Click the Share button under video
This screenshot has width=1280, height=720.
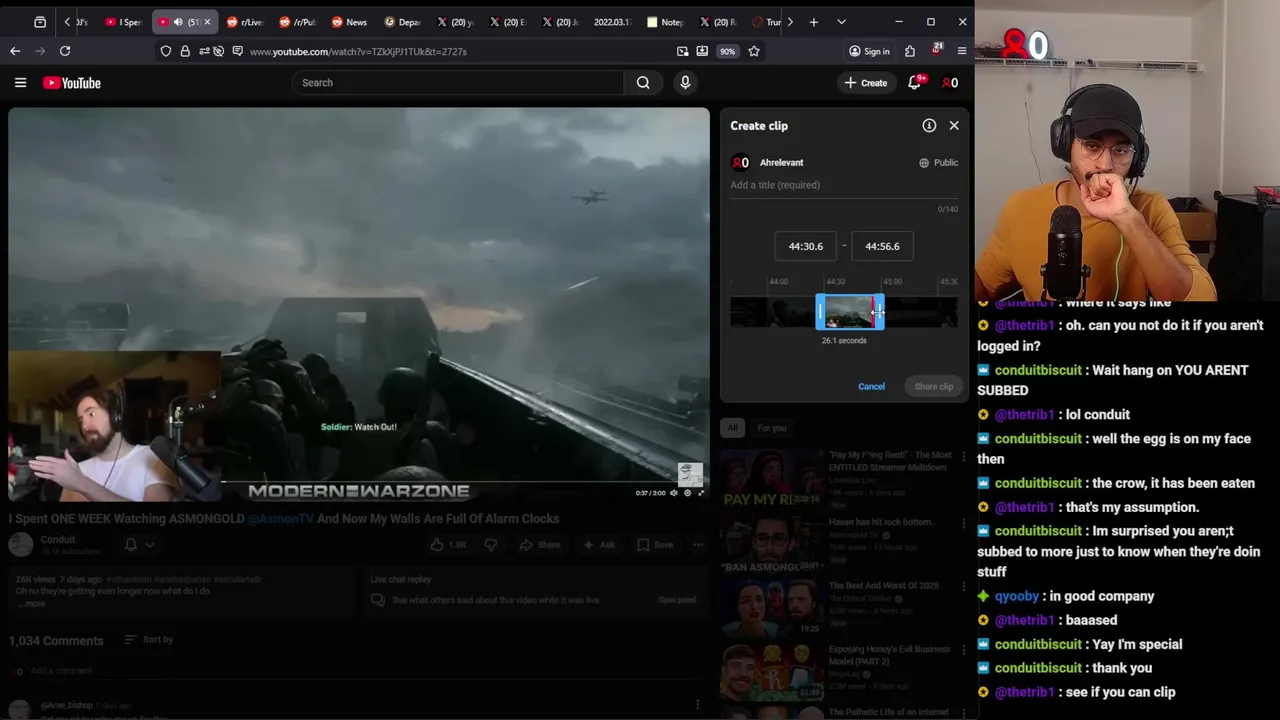(539, 545)
